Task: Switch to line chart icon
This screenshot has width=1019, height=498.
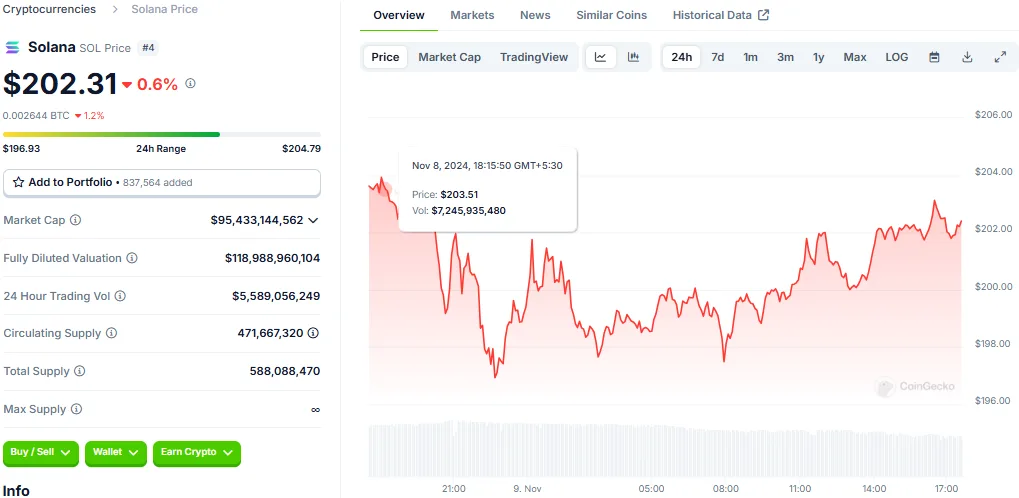Action: pos(600,57)
